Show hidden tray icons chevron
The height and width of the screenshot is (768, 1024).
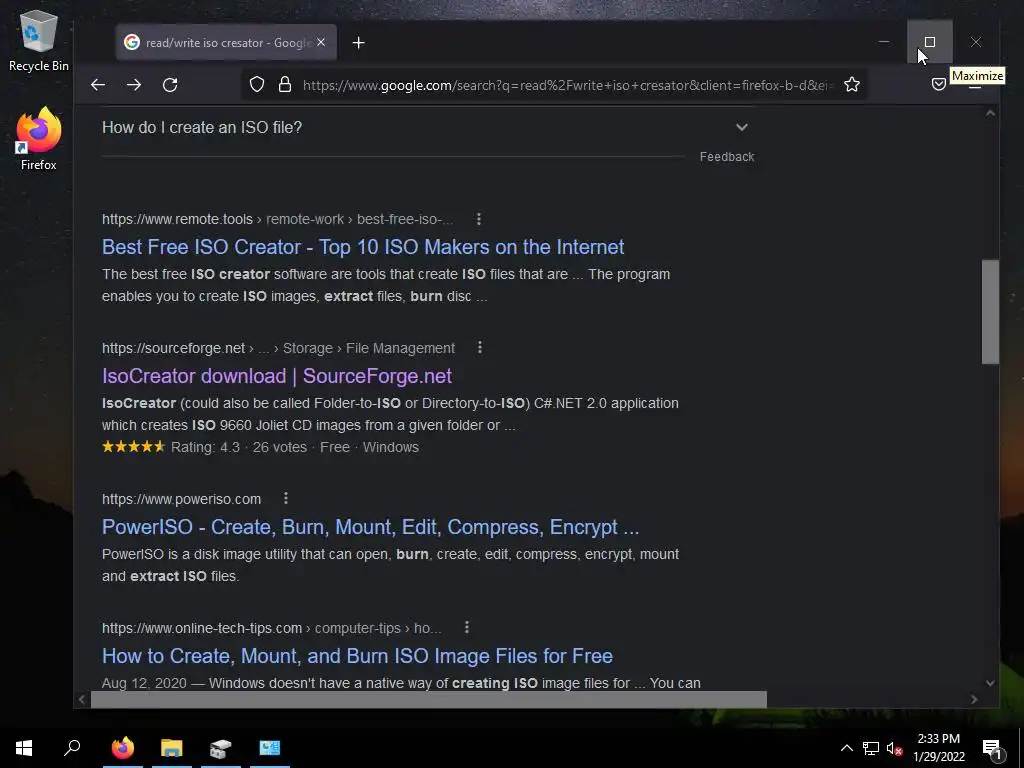pyautogui.click(x=846, y=748)
